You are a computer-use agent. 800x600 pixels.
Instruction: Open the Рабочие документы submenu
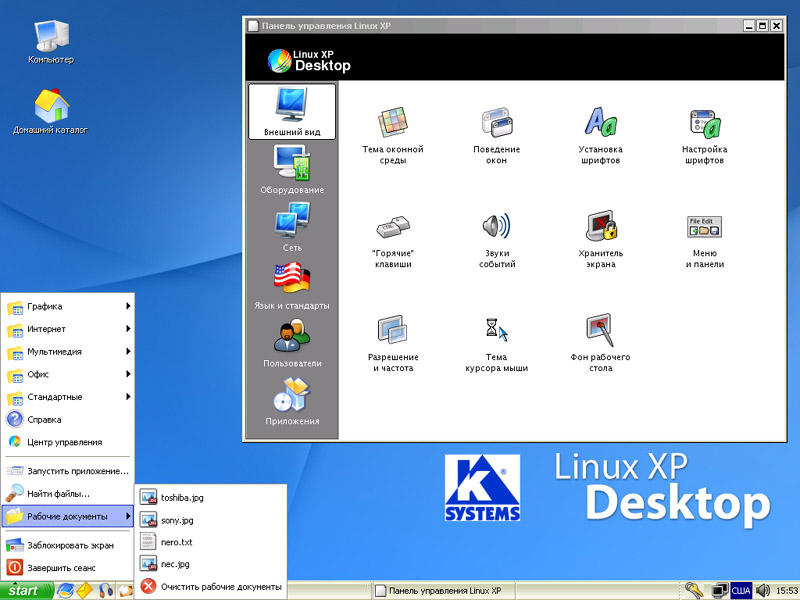pyautogui.click(x=68, y=516)
